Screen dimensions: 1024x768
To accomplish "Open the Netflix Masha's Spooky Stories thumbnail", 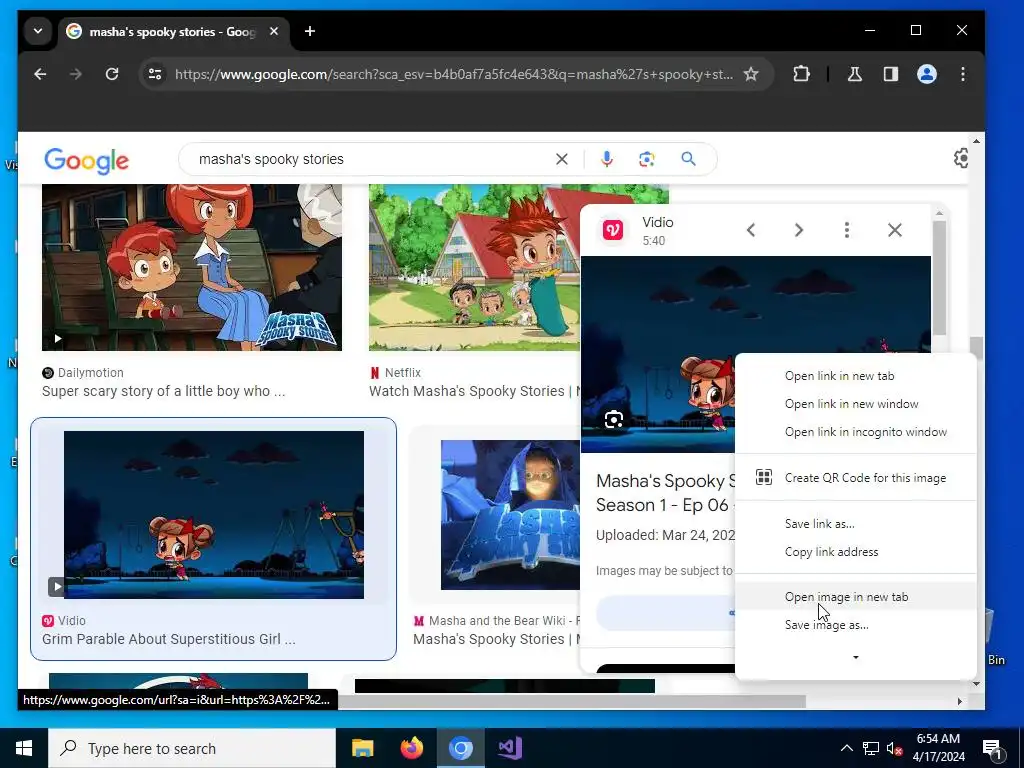I will (474, 267).
